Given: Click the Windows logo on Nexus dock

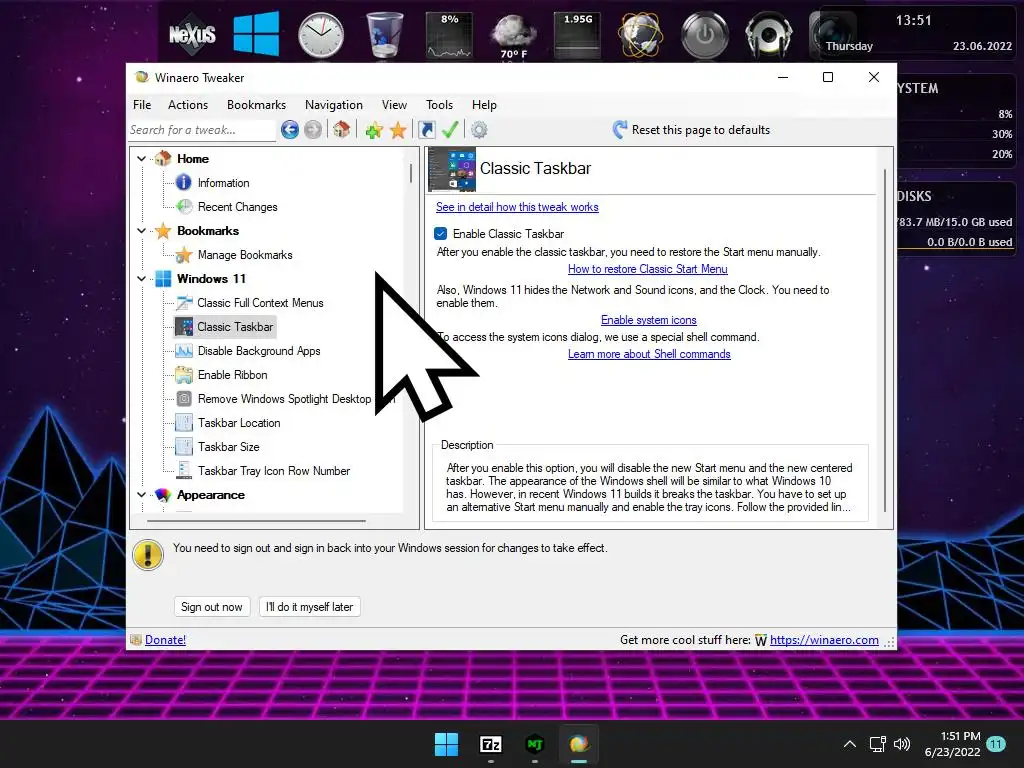Looking at the screenshot, I should 256,33.
